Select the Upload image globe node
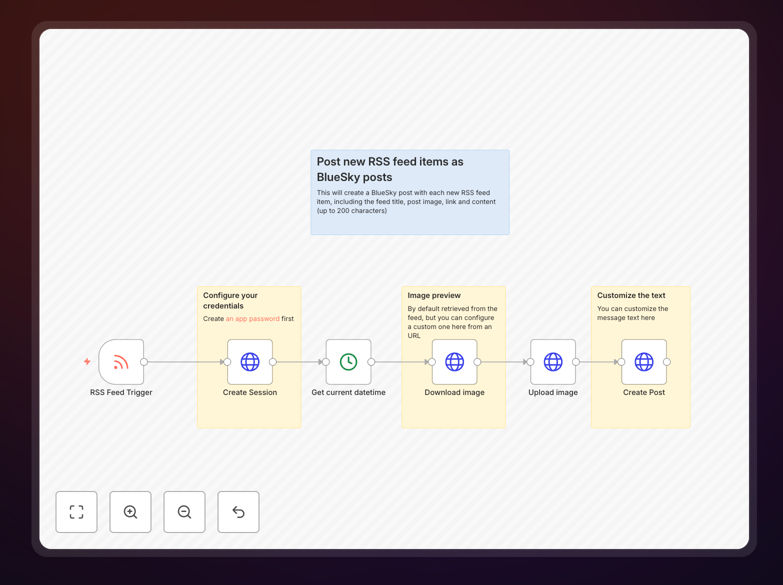 point(553,362)
